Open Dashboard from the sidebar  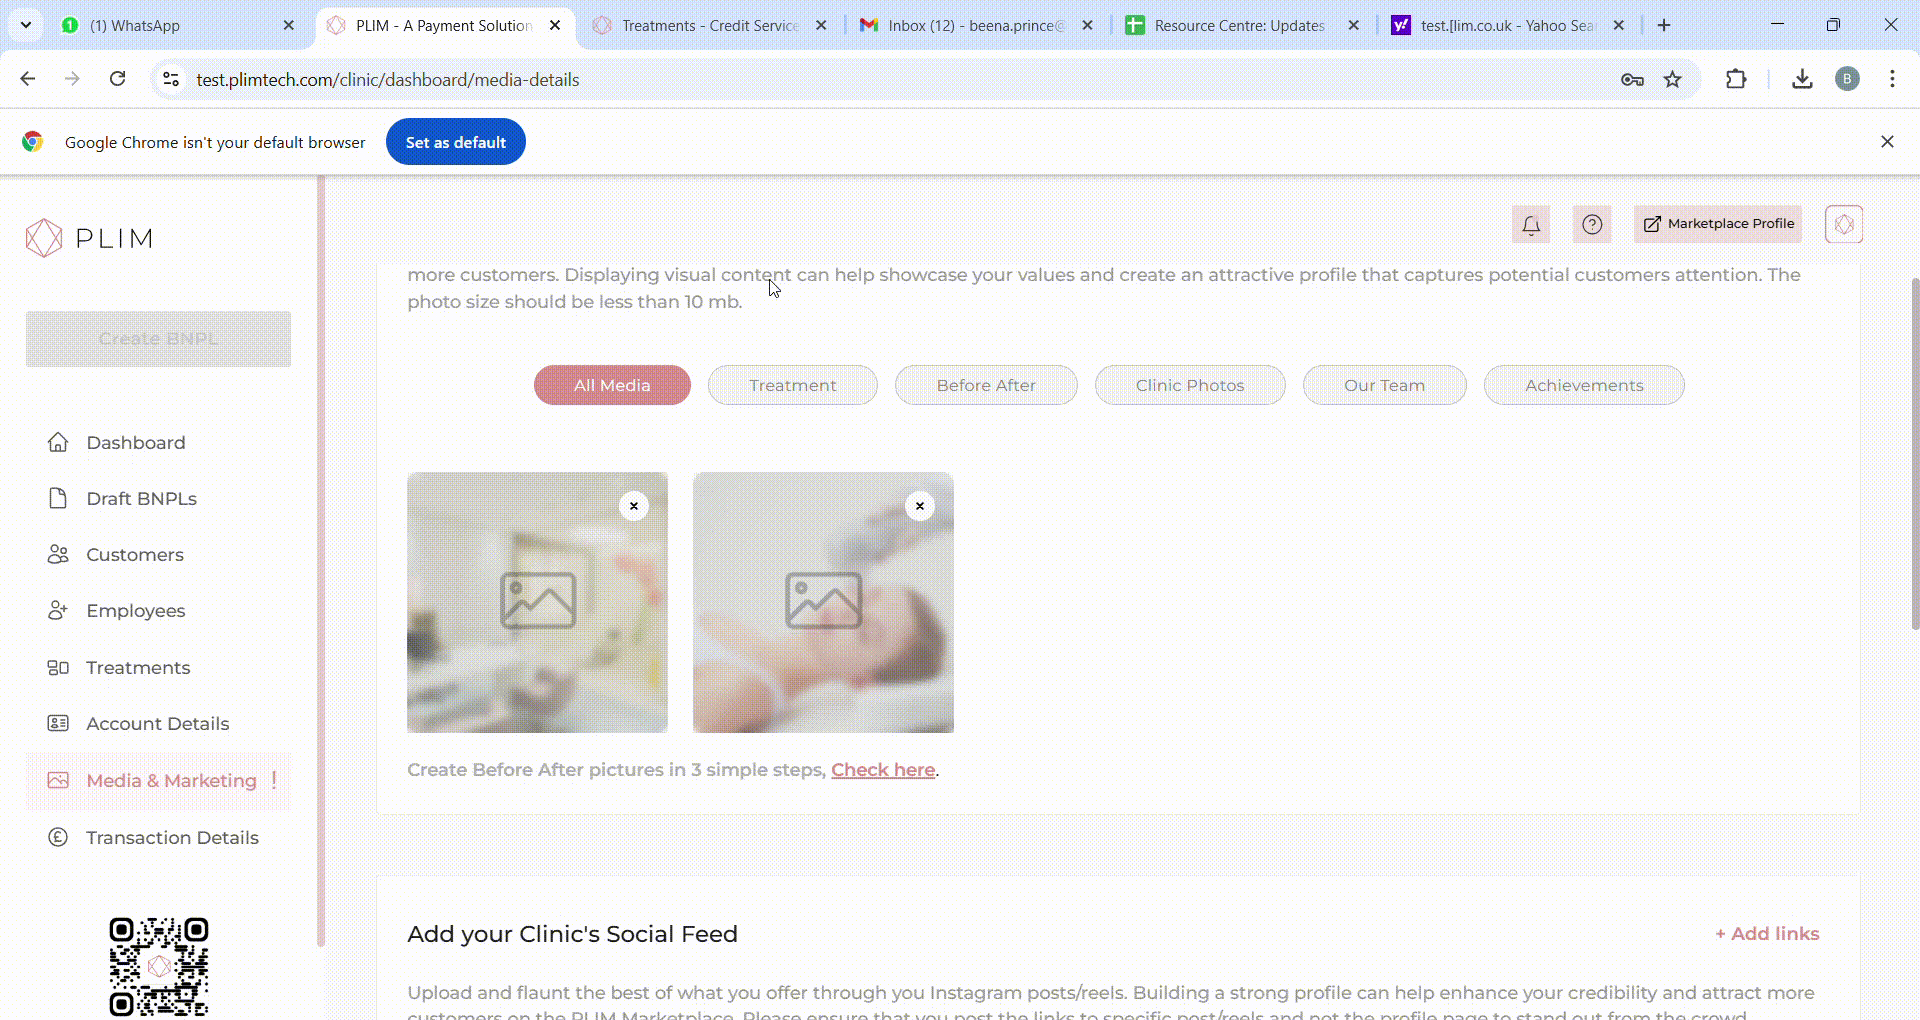tap(135, 442)
